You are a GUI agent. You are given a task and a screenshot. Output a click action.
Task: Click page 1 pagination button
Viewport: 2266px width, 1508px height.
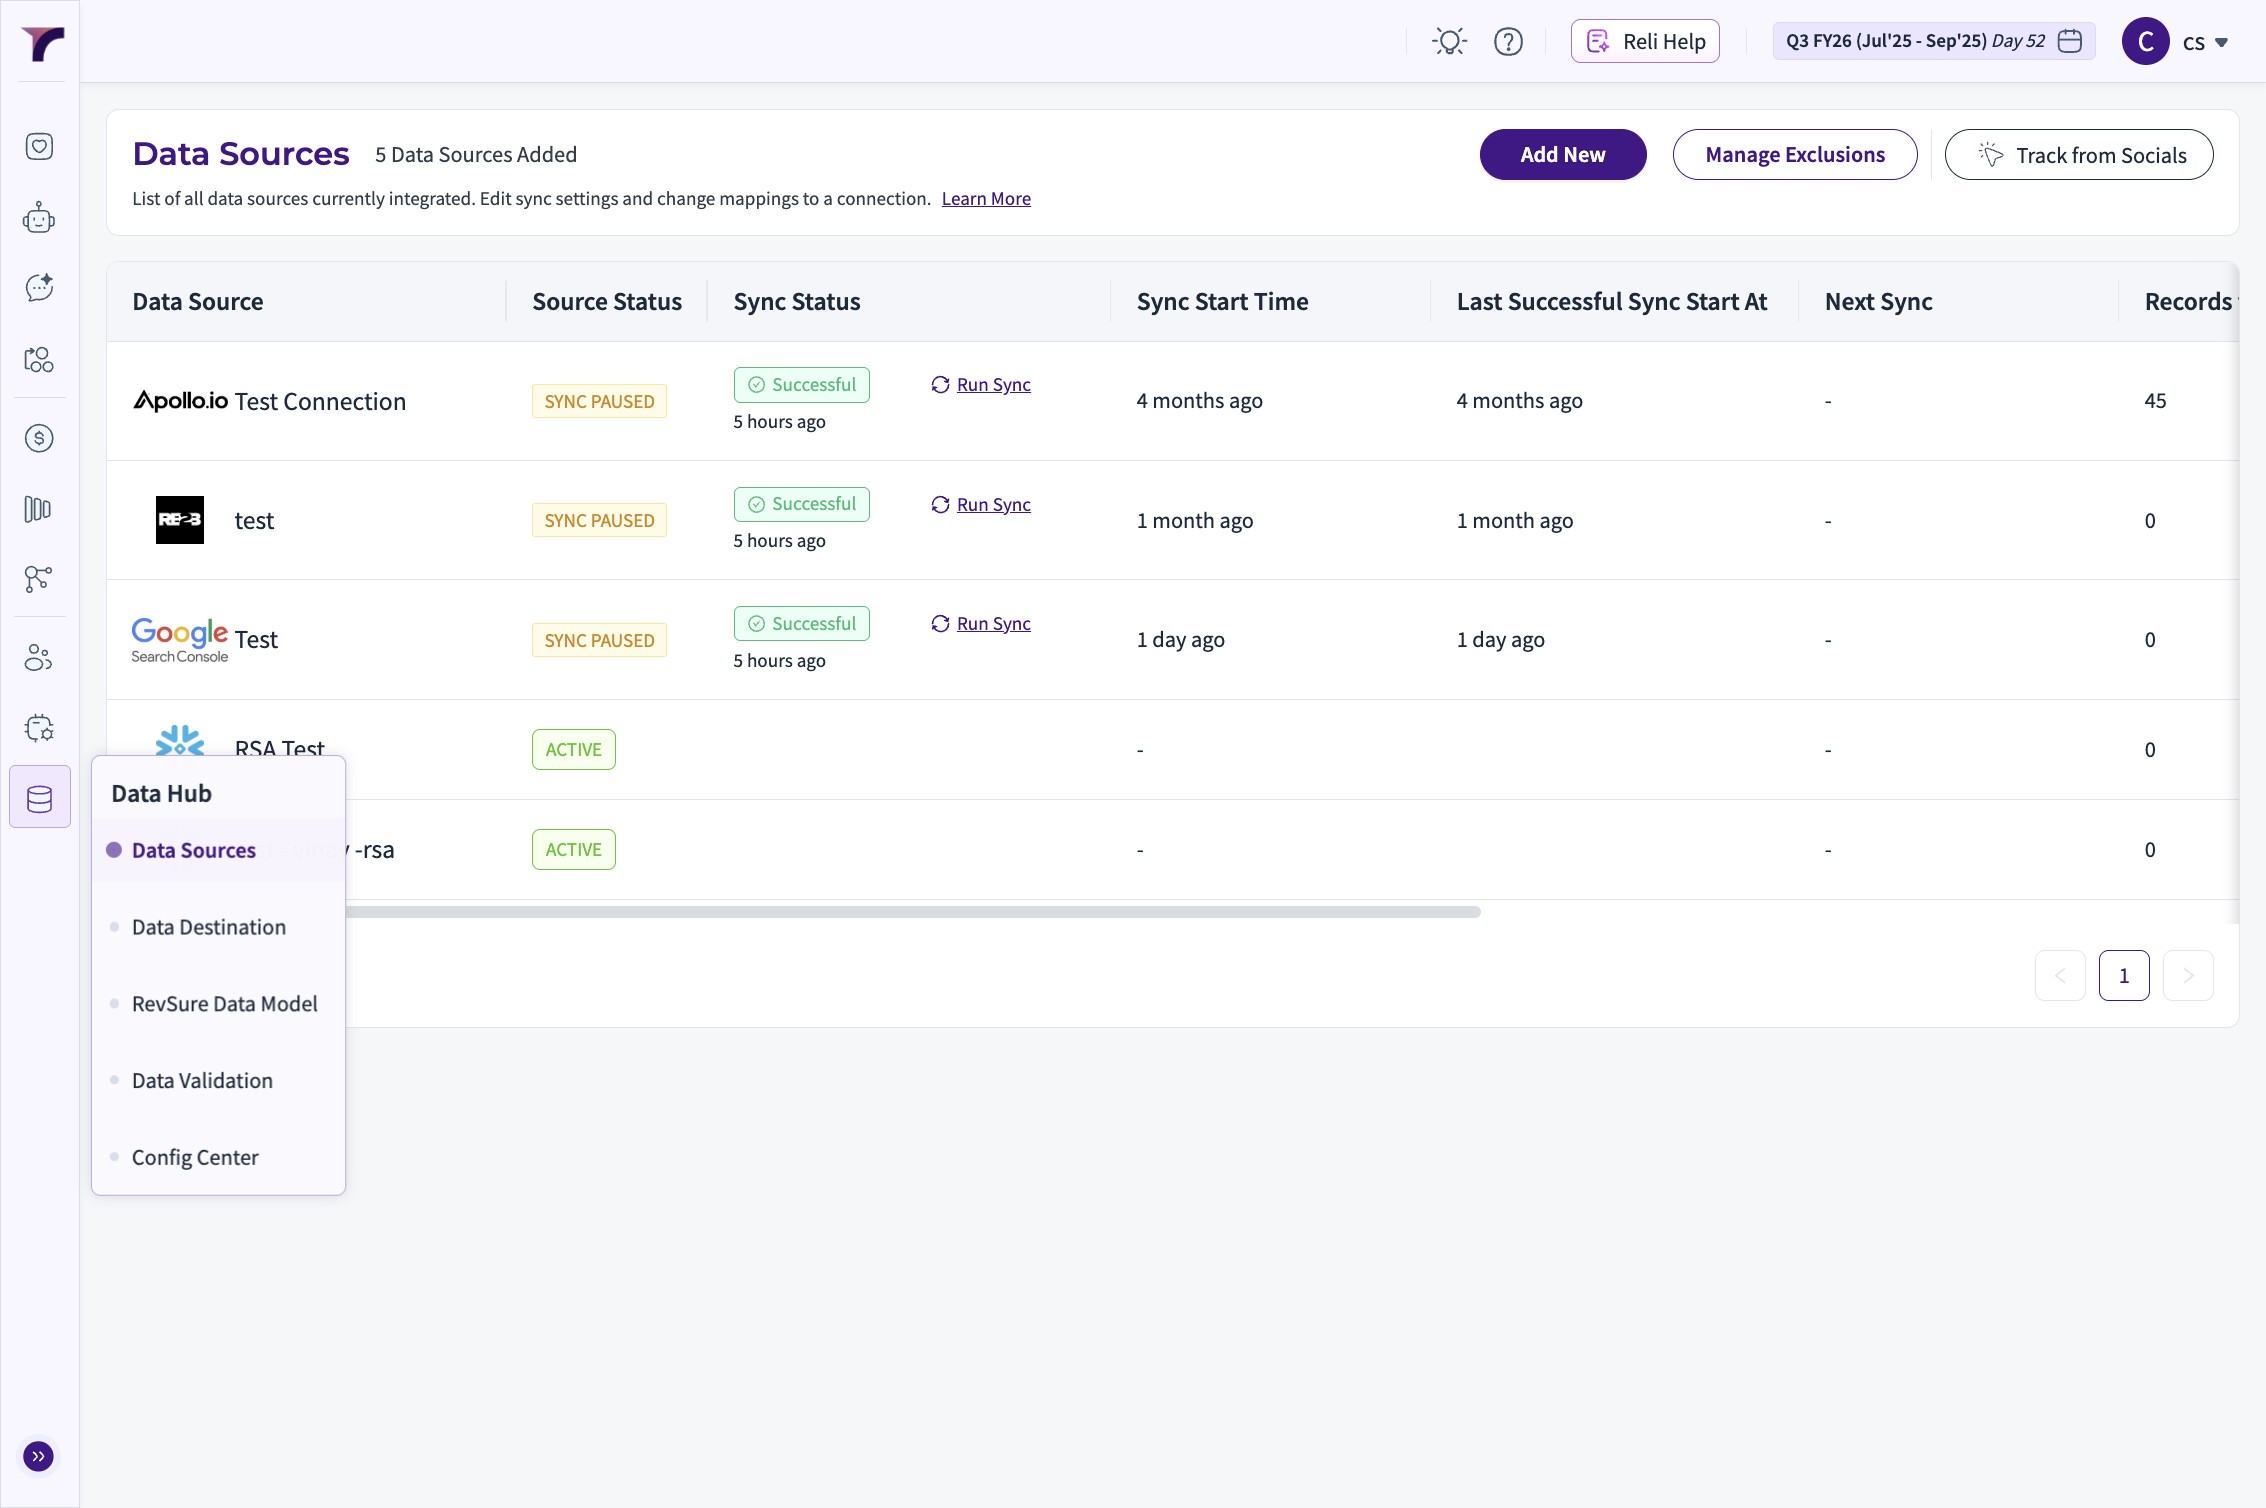pos(2123,975)
